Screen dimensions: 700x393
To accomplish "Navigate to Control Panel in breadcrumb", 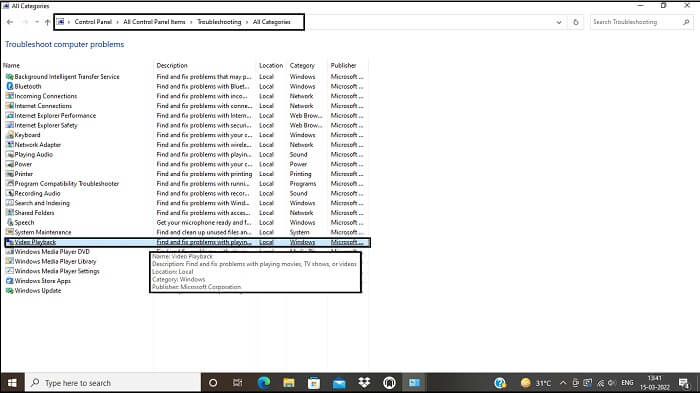I will tap(93, 22).
